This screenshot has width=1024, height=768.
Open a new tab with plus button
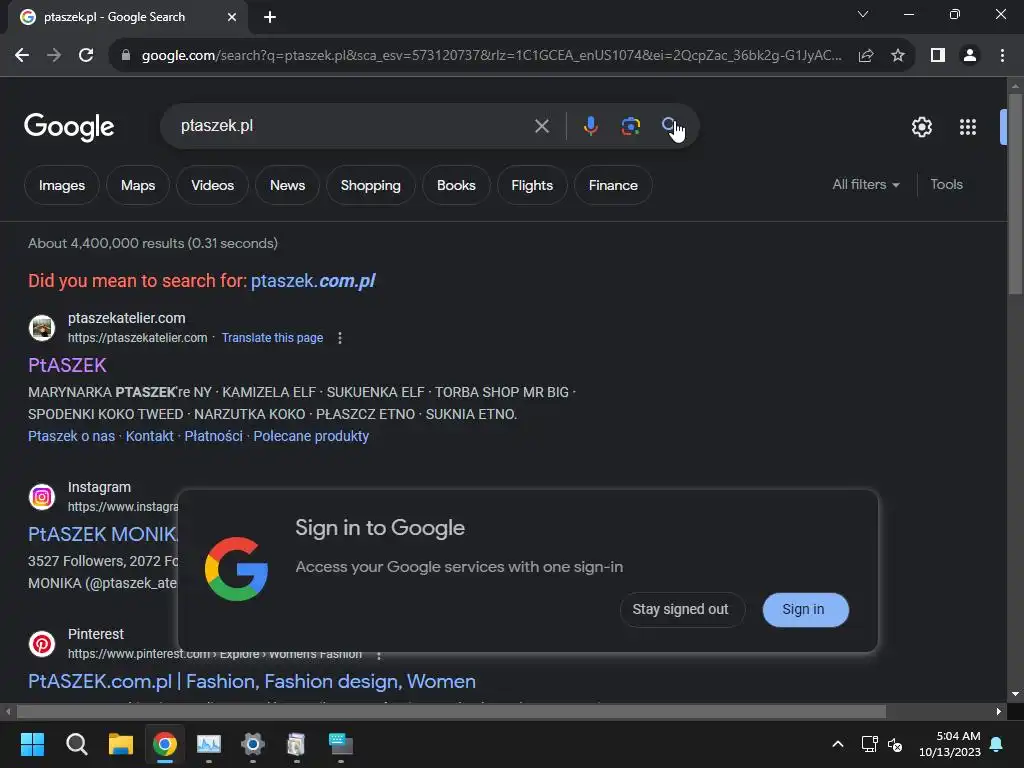coord(270,17)
